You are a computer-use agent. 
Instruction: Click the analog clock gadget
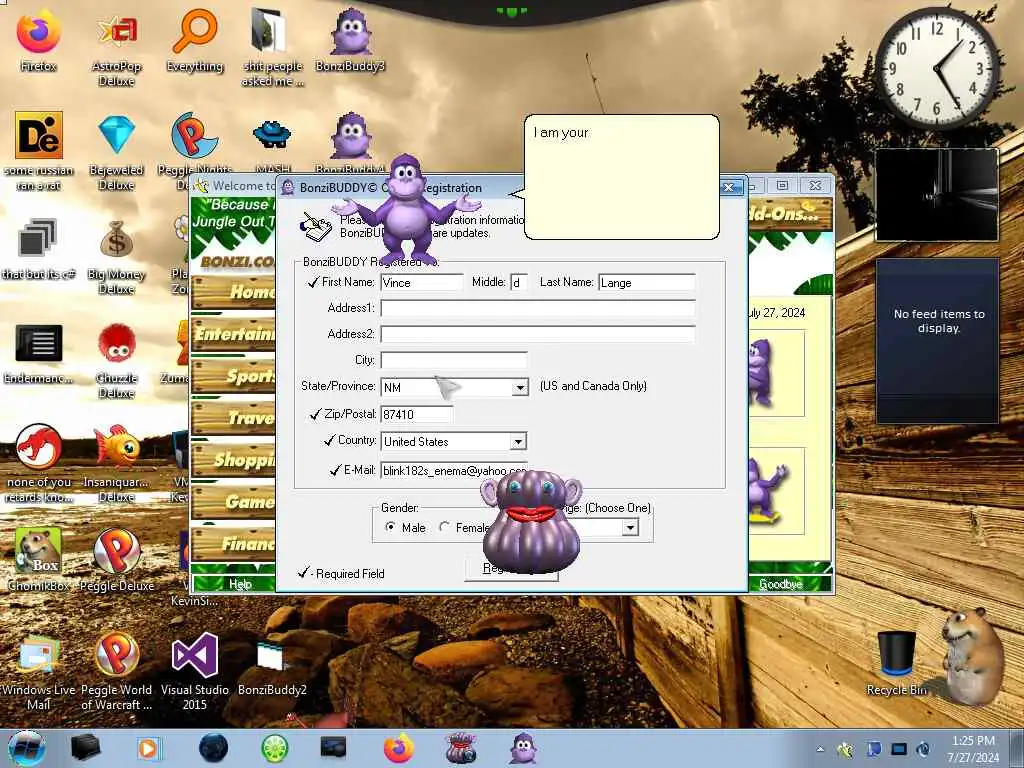click(x=936, y=68)
